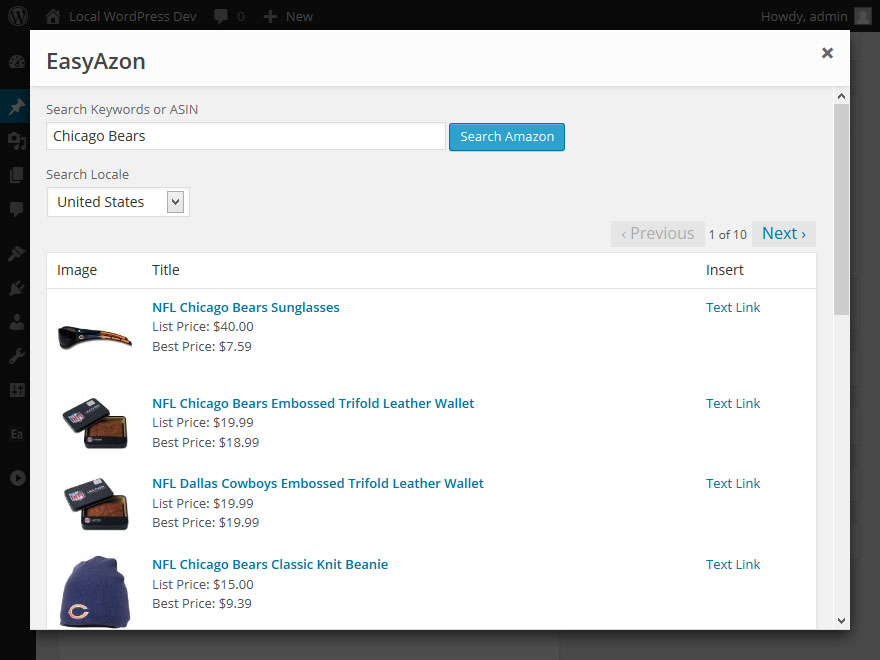Open Media icon in the WordPress sidebar
The height and width of the screenshot is (660, 880).
pos(17,140)
